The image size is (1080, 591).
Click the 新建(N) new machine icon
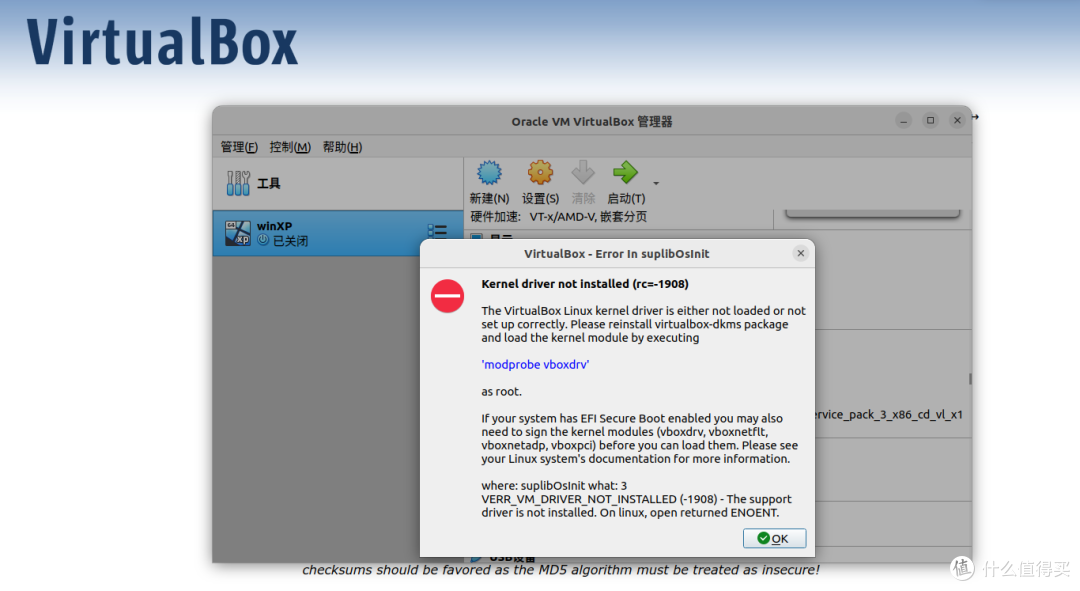pos(488,172)
